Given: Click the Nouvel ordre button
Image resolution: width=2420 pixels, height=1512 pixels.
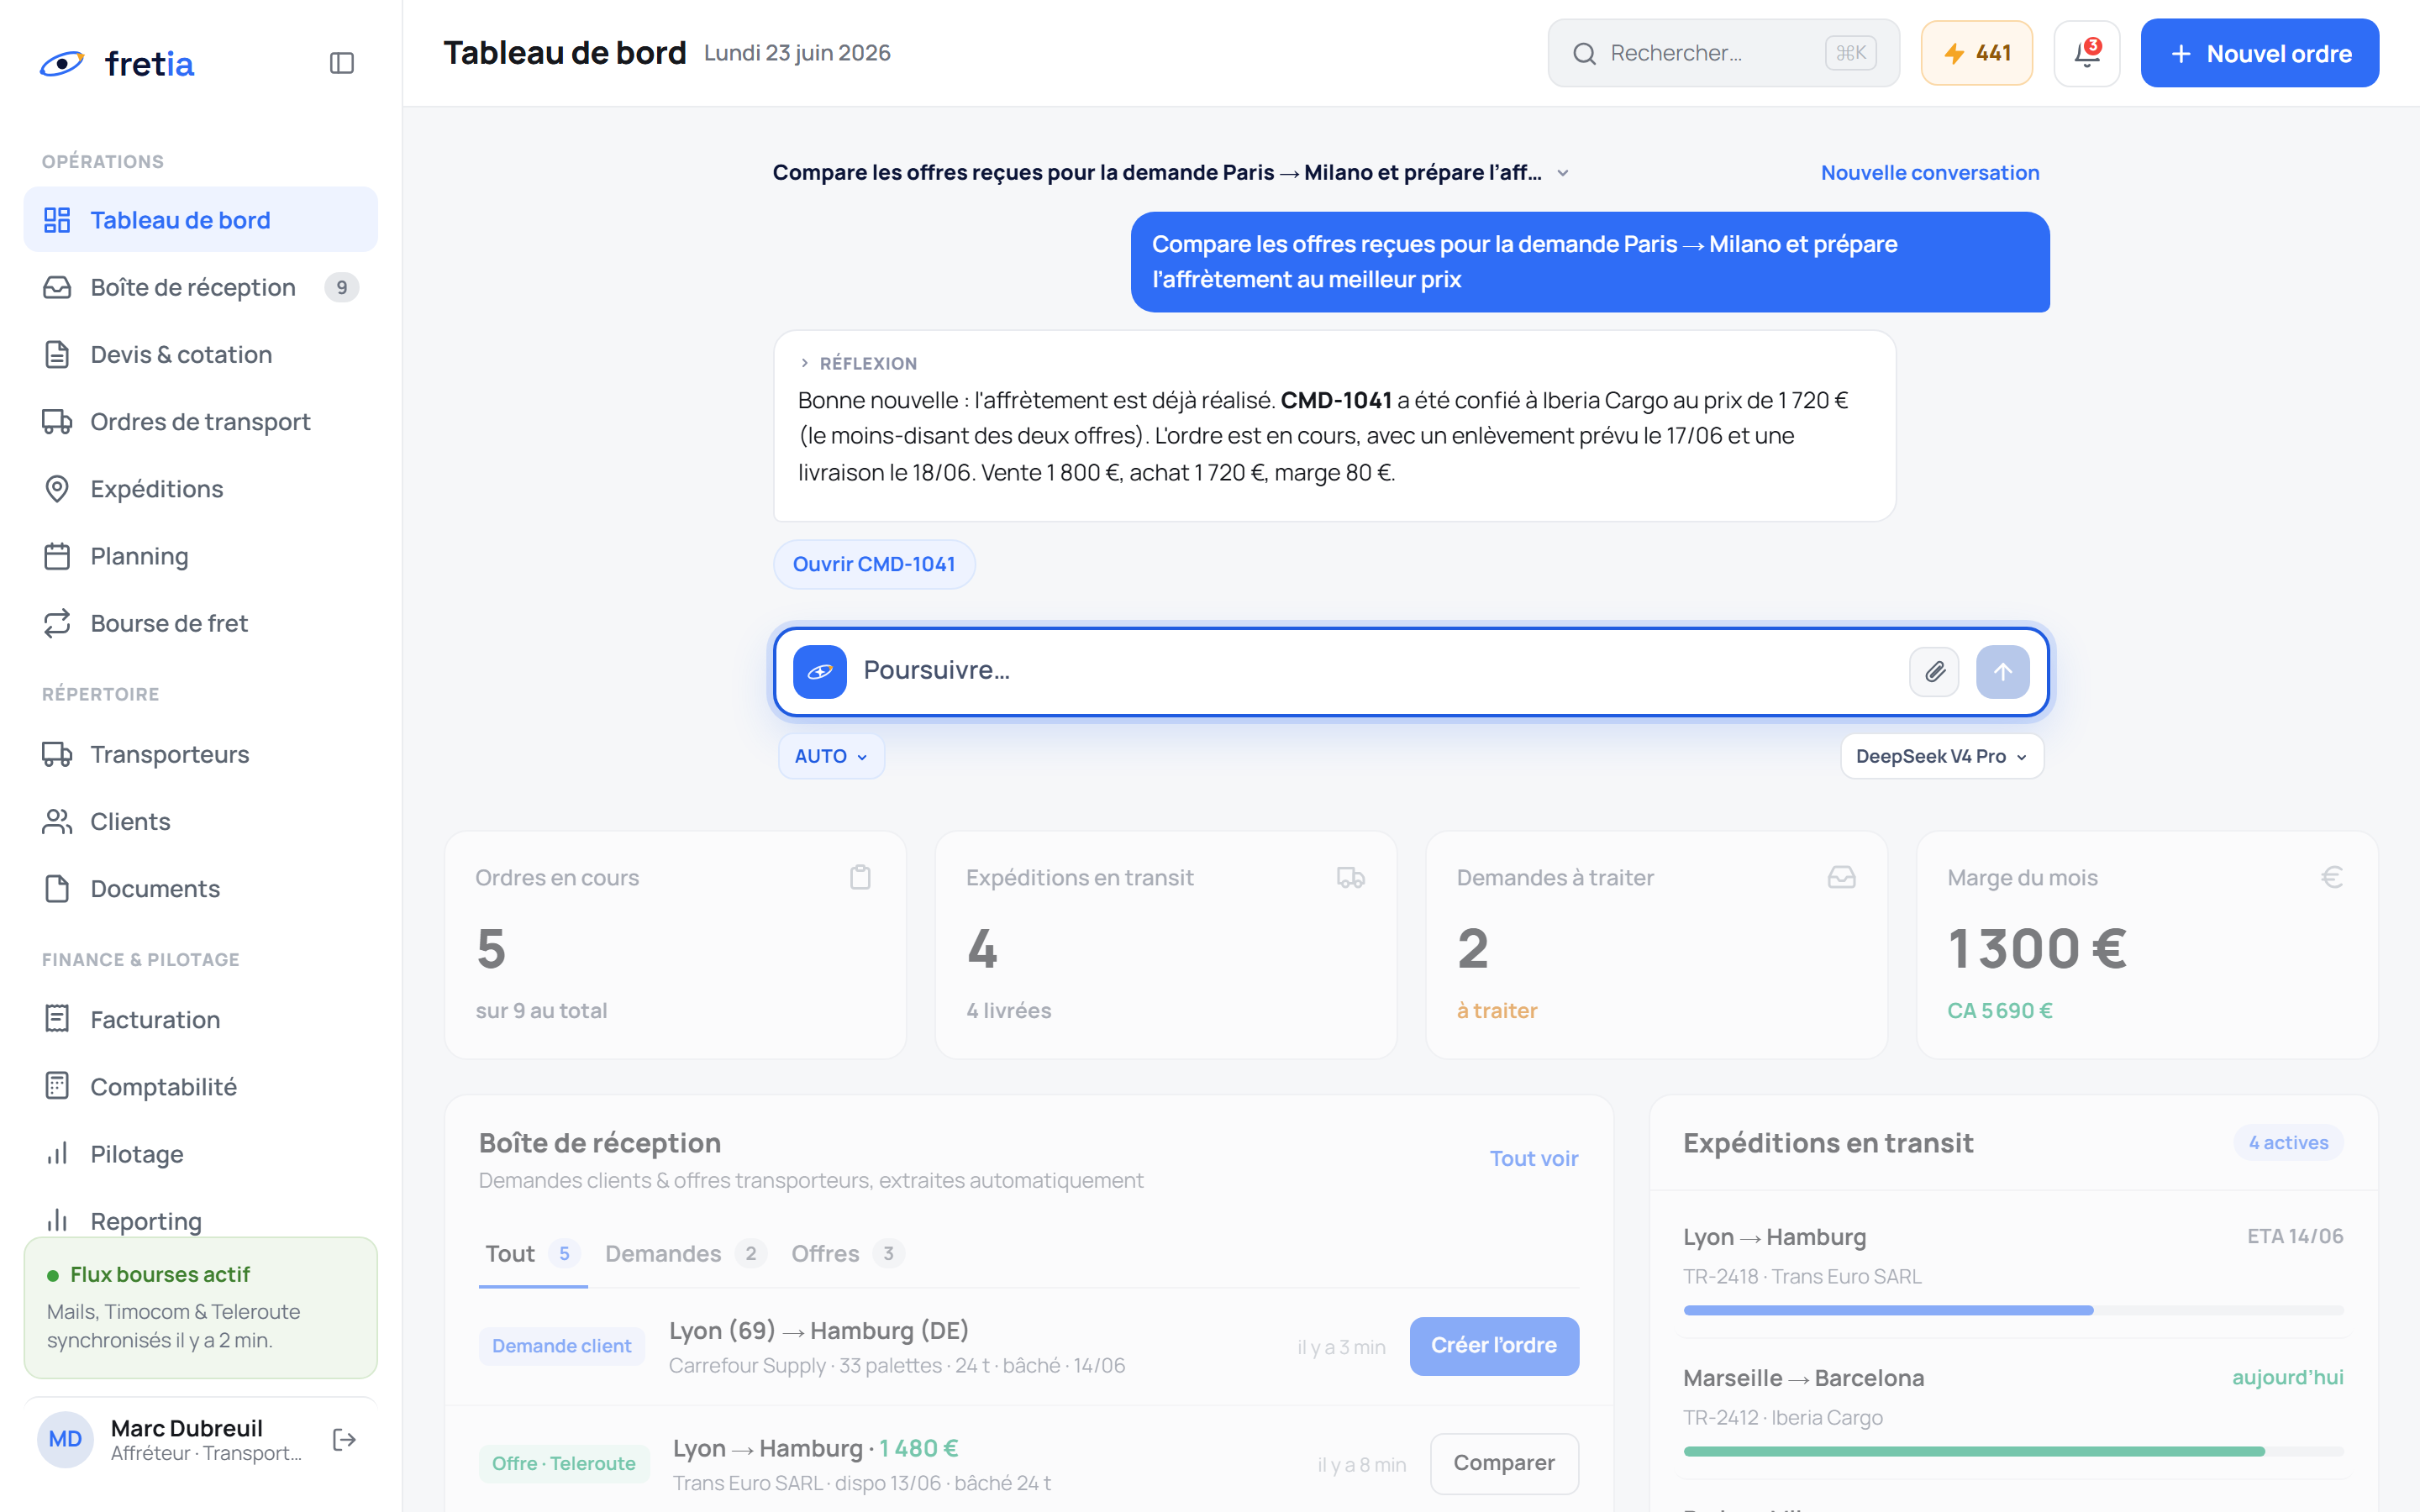Looking at the screenshot, I should click(x=2260, y=53).
